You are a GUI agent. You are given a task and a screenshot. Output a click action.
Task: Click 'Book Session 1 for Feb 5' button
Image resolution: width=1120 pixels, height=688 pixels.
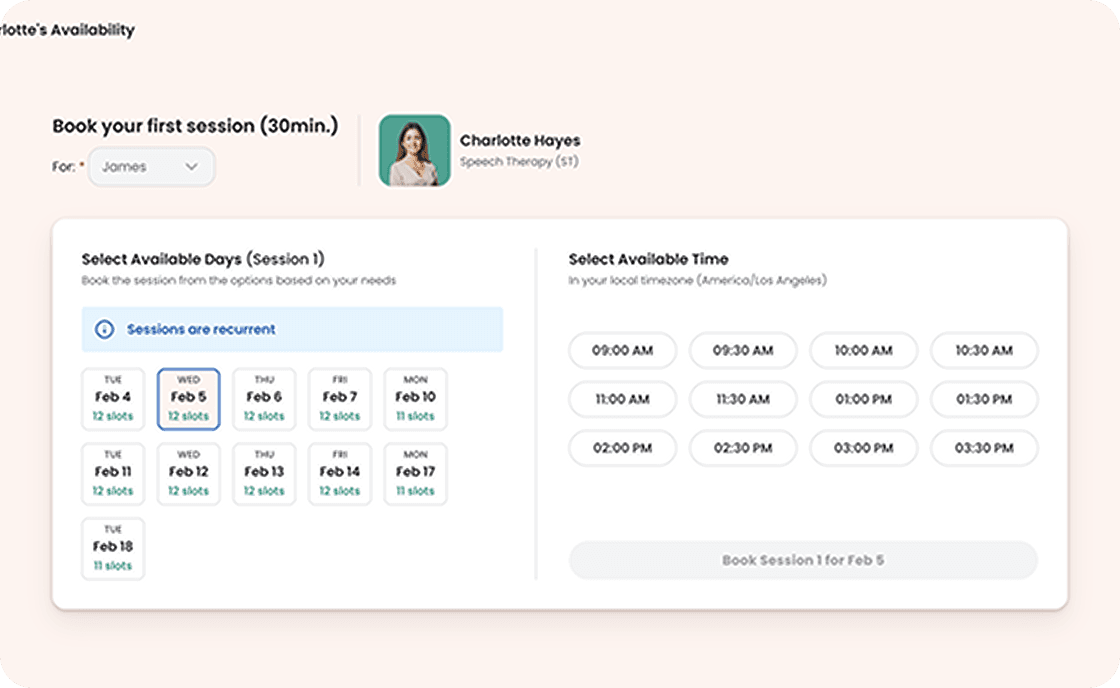point(803,560)
